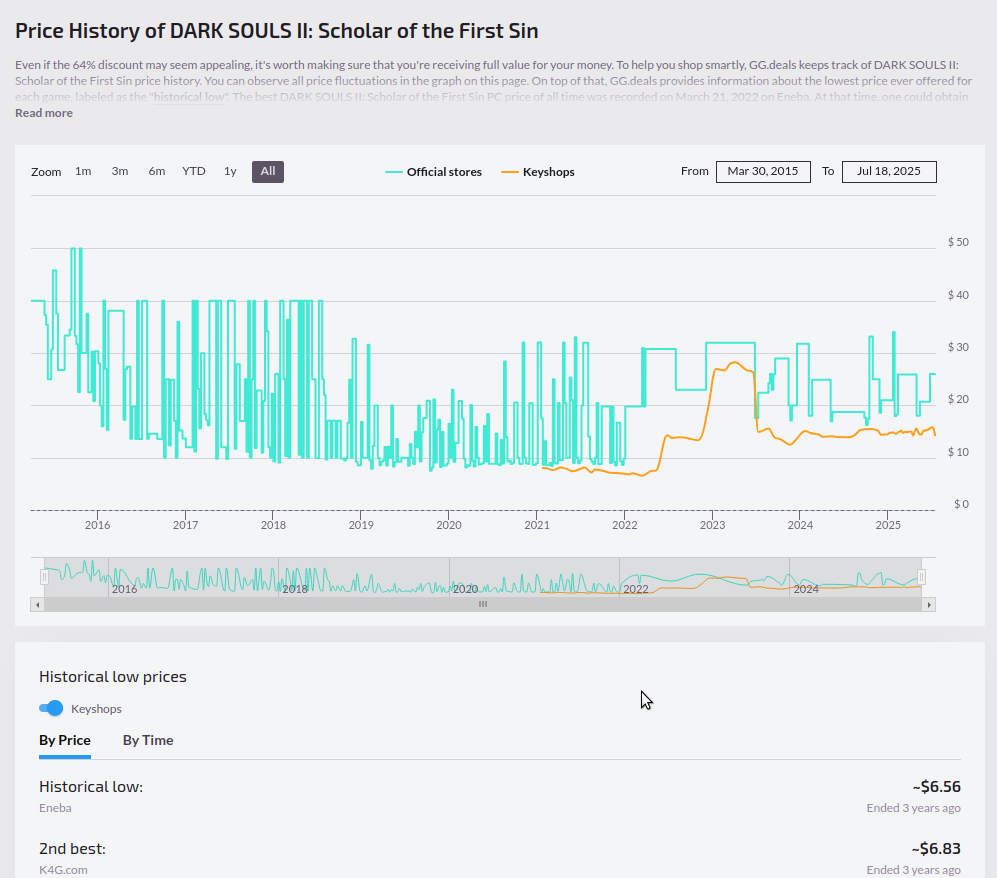Click the historical low link in description
The width and height of the screenshot is (997, 878).
[188, 97]
